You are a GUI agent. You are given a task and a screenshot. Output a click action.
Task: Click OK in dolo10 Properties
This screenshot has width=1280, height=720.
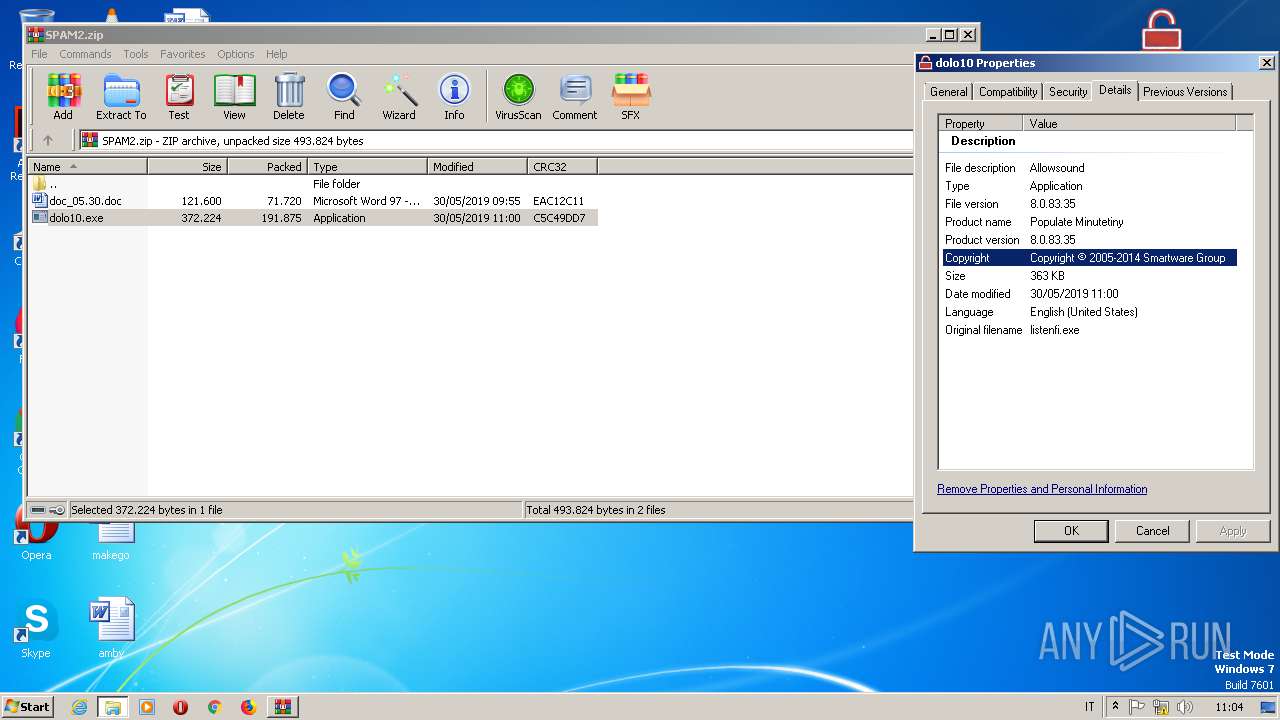(1071, 531)
